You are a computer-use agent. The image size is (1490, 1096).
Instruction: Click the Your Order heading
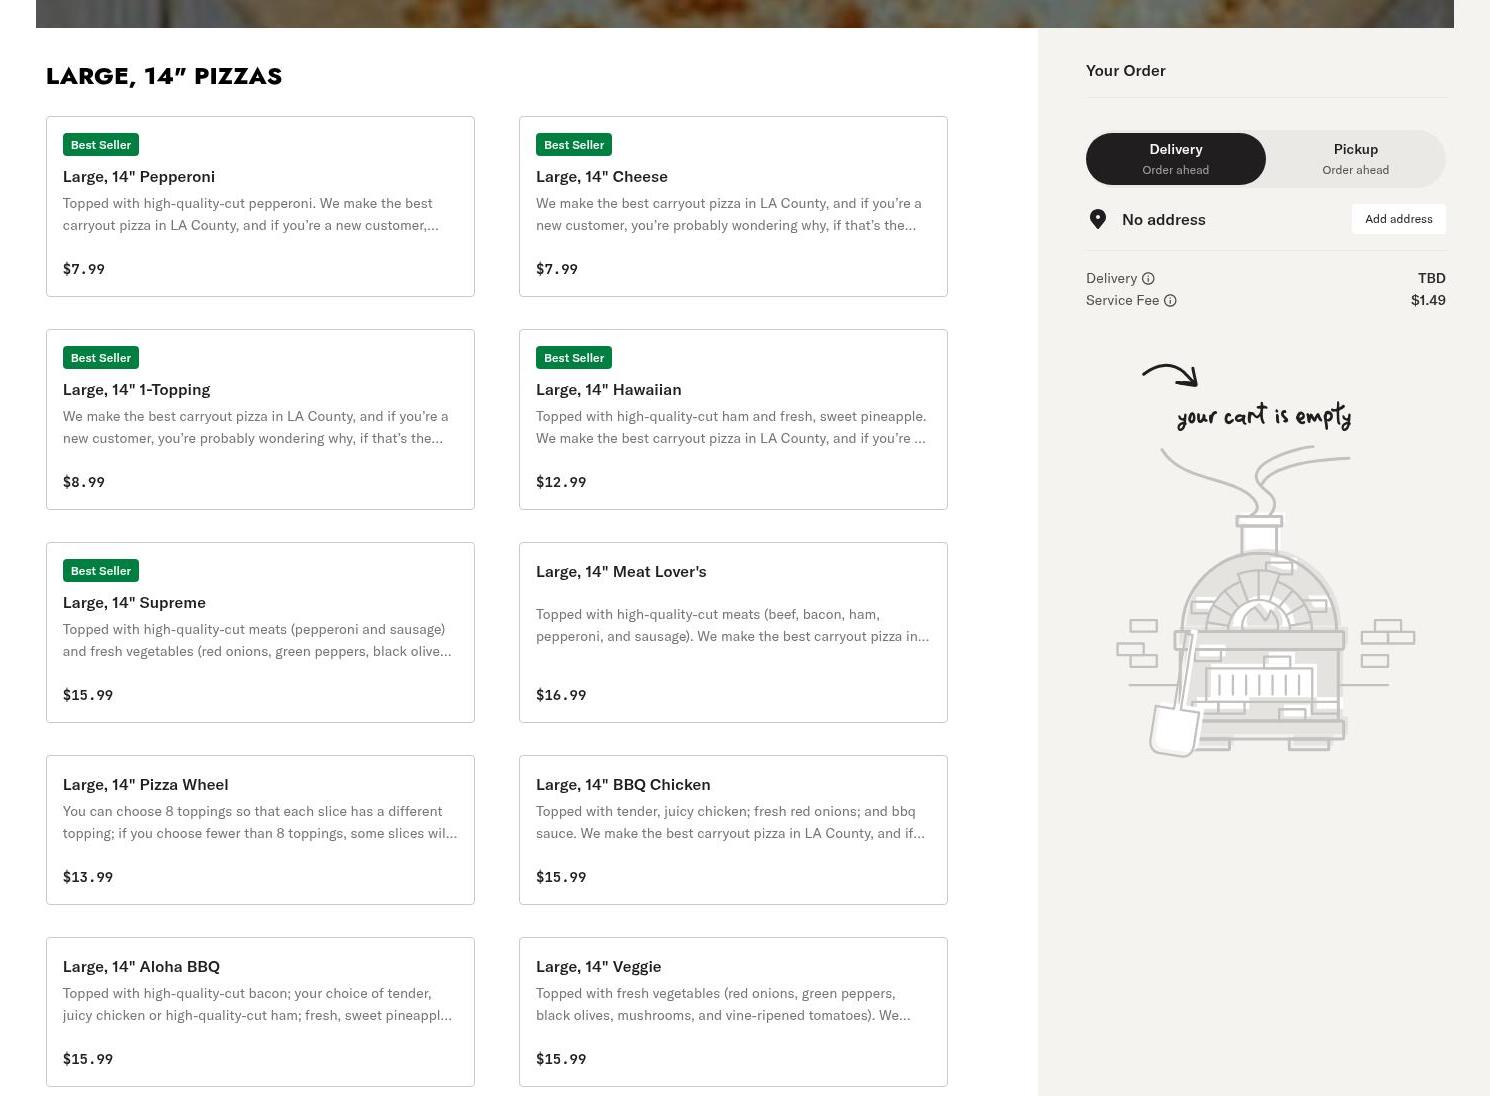coord(1126,71)
